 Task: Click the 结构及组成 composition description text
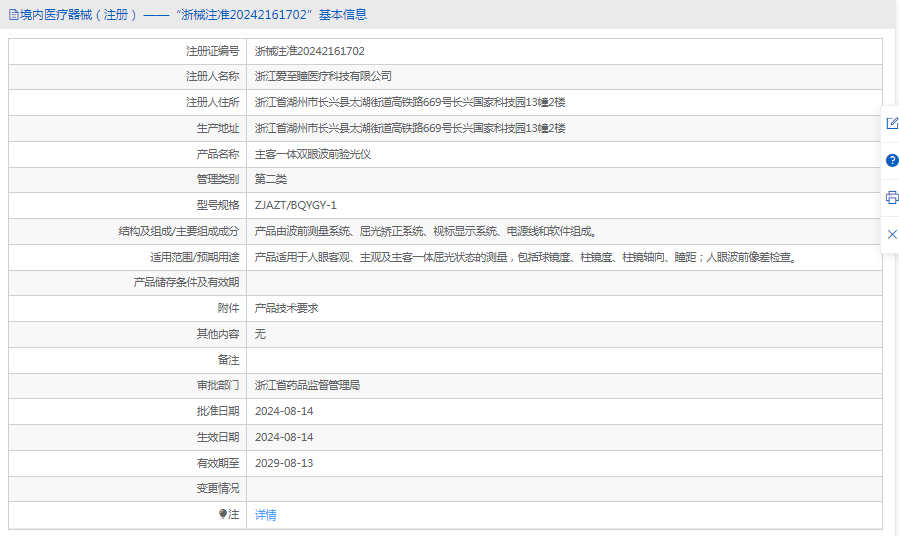tap(426, 231)
